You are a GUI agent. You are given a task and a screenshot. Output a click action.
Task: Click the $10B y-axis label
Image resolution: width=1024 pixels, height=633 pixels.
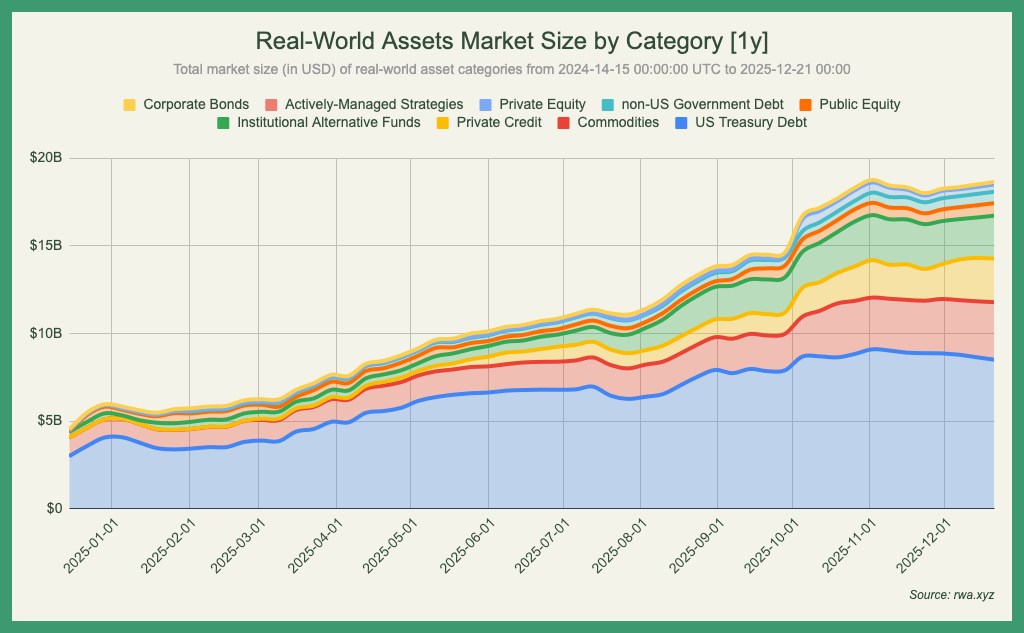[x=45, y=333]
